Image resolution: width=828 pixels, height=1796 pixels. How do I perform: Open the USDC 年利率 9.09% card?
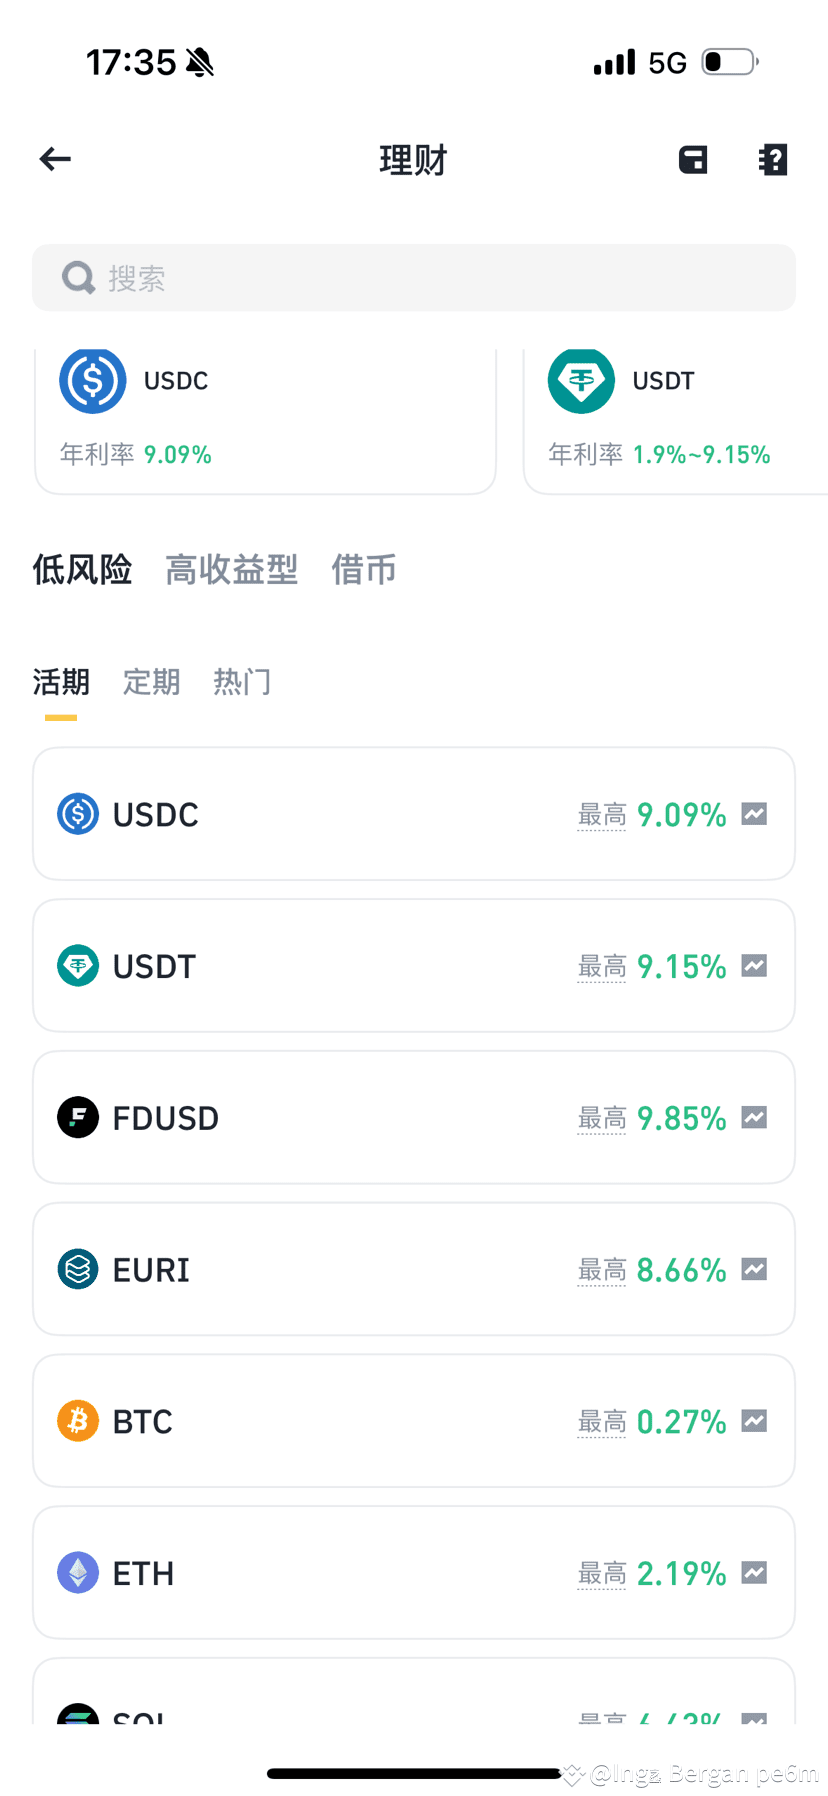(x=266, y=421)
